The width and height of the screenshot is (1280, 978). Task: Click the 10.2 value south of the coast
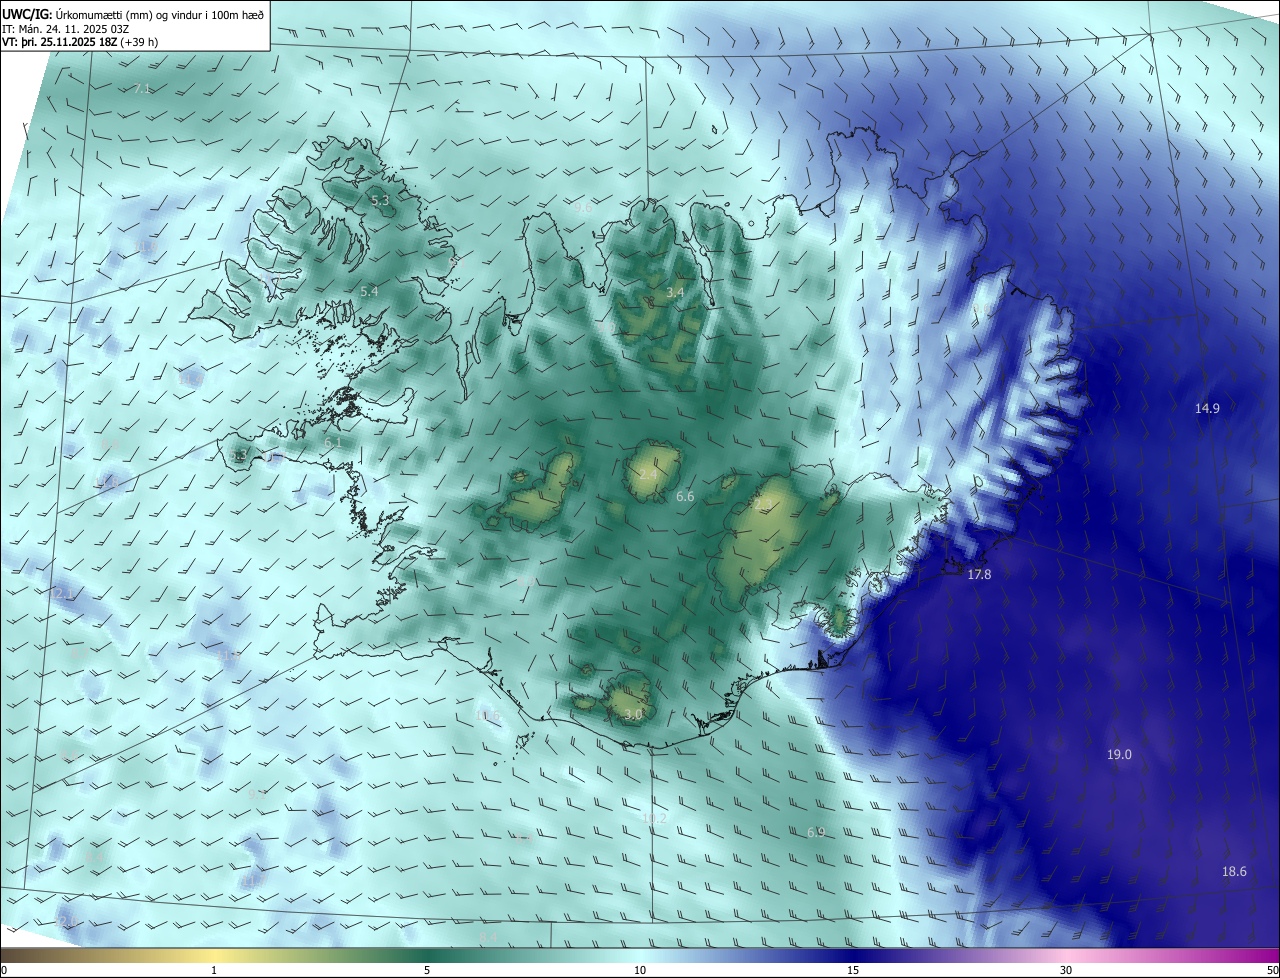point(654,818)
